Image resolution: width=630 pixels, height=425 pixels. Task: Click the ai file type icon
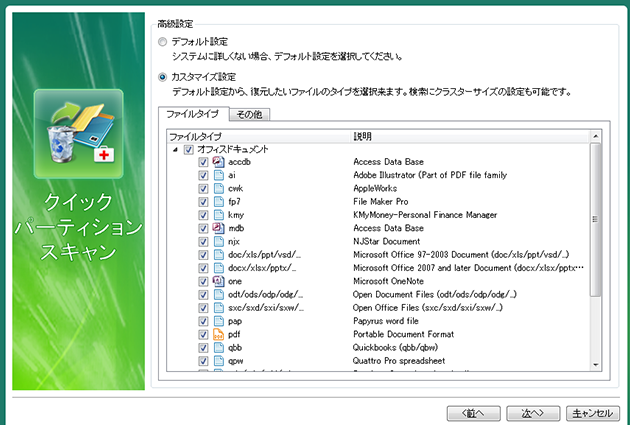point(218,175)
